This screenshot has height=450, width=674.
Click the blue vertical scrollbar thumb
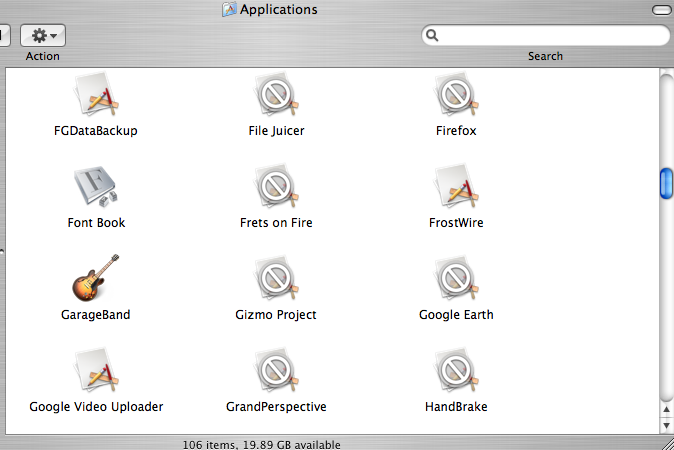point(666,184)
